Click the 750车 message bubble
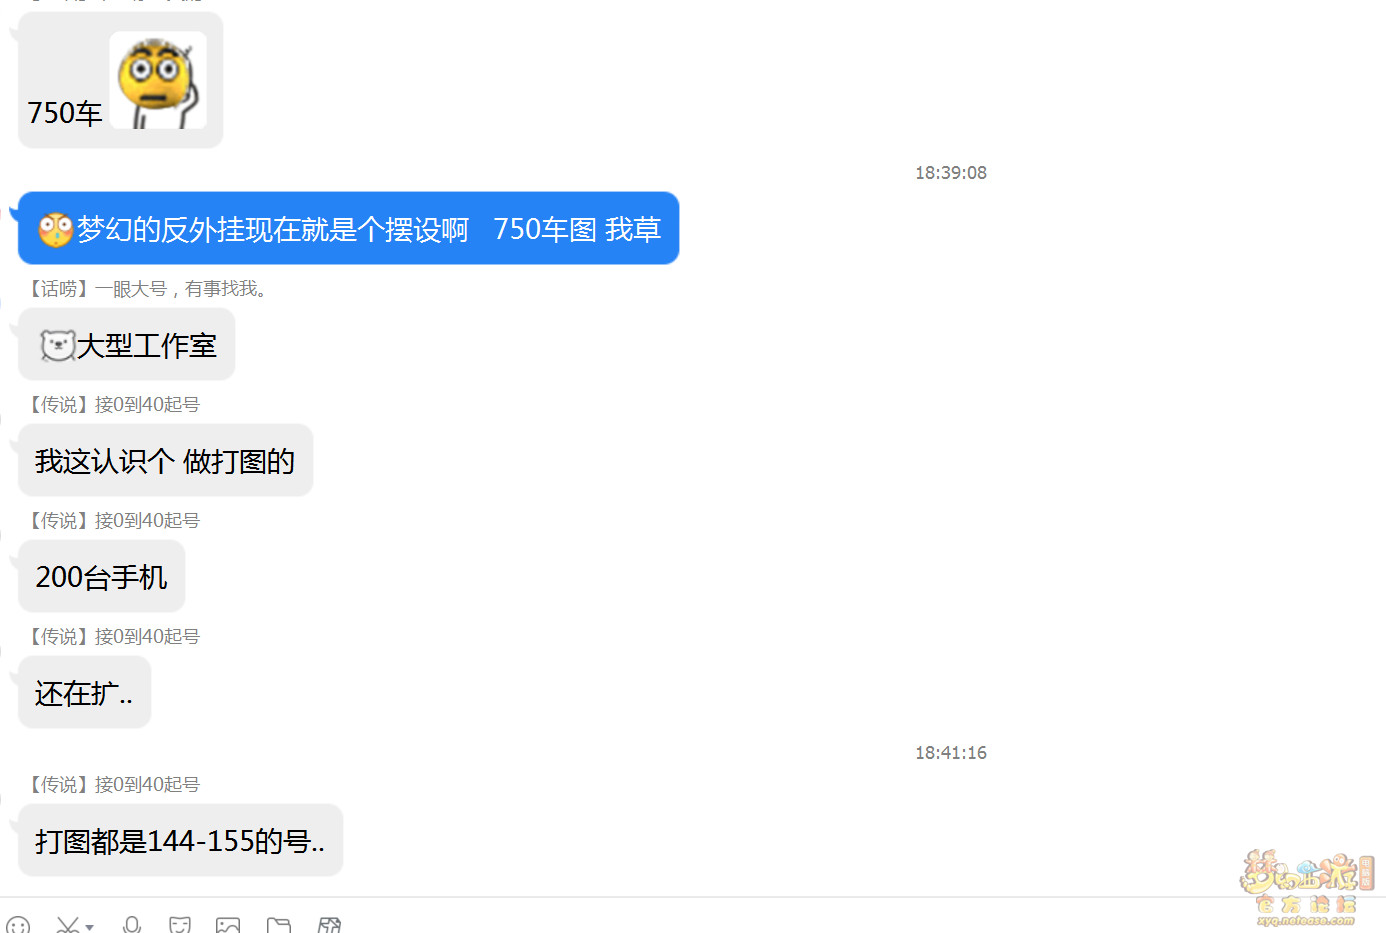The image size is (1386, 933). (x=121, y=81)
